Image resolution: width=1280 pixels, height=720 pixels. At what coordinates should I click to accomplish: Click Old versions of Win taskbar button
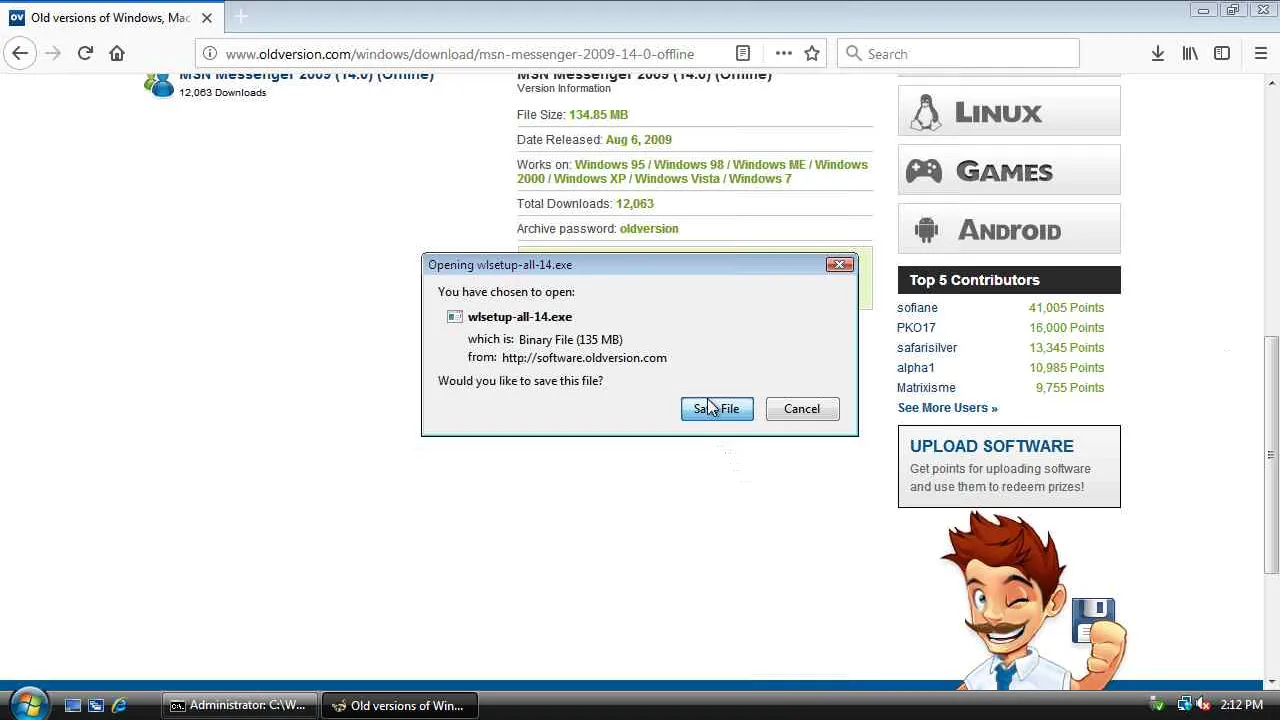click(400, 706)
